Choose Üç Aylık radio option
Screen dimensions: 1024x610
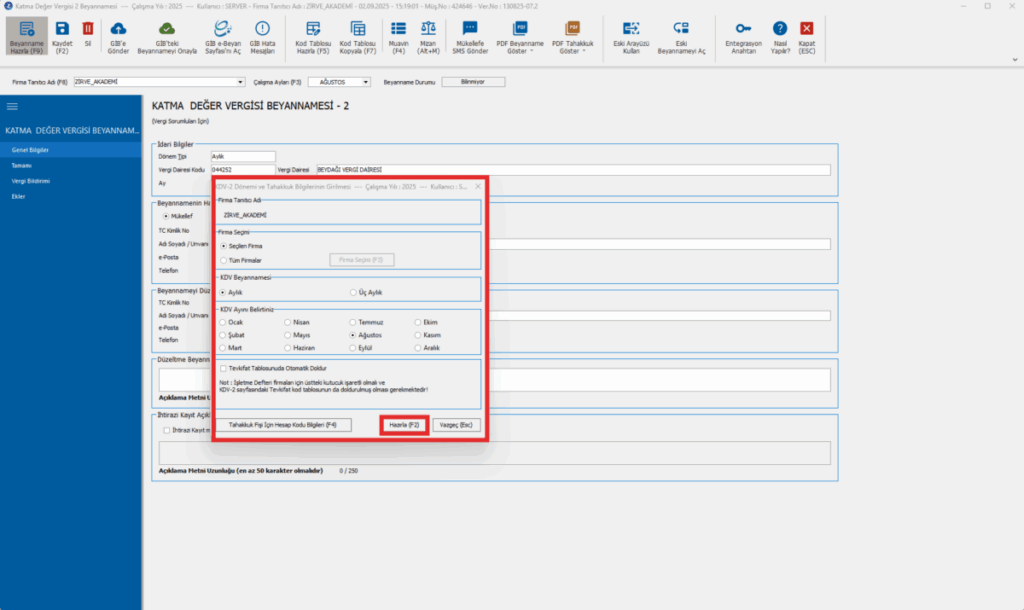(x=353, y=293)
